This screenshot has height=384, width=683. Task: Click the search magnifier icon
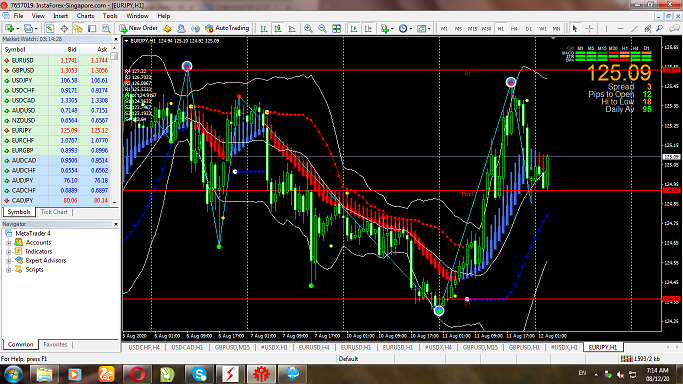tap(660, 28)
